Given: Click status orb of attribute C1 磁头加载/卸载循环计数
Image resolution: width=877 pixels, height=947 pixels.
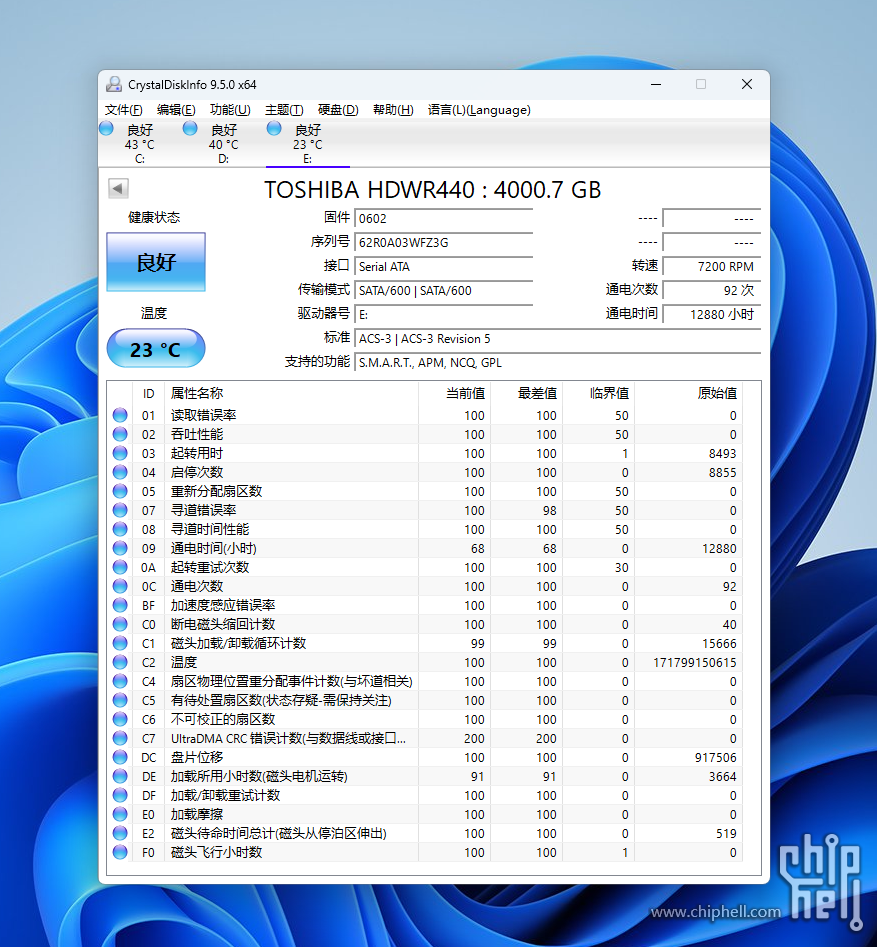Looking at the screenshot, I should (120, 643).
